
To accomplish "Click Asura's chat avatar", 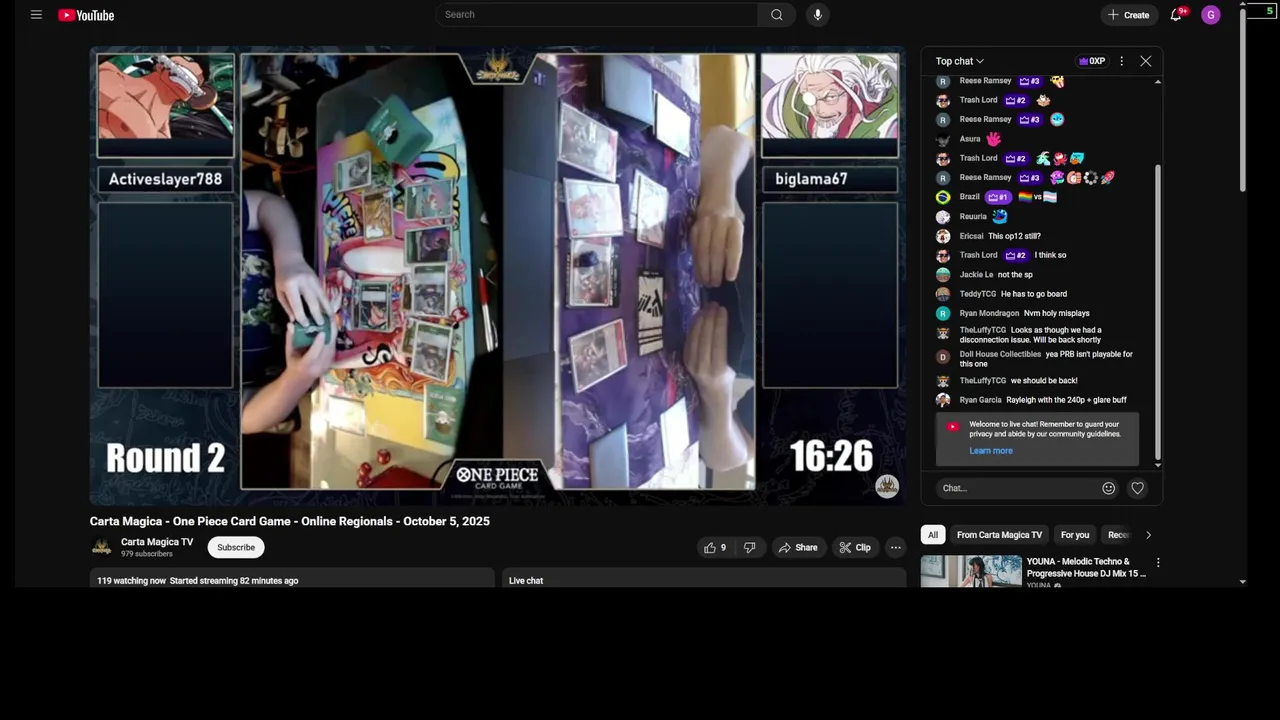I will pyautogui.click(x=943, y=139).
